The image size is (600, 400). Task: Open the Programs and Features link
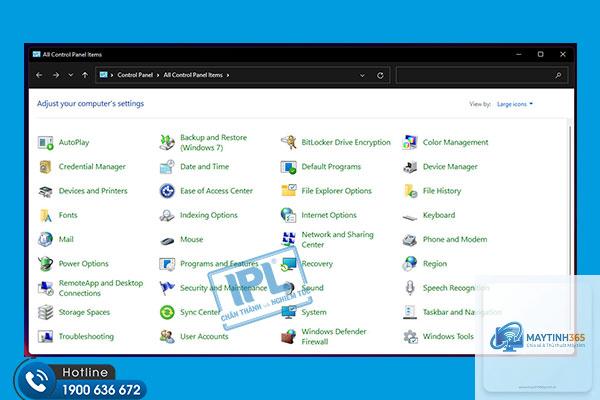click(219, 264)
